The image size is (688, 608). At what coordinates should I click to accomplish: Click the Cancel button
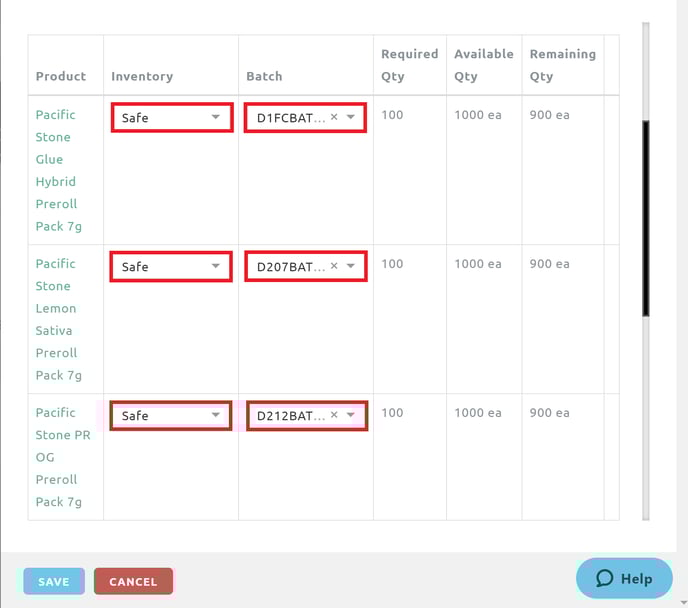click(133, 581)
